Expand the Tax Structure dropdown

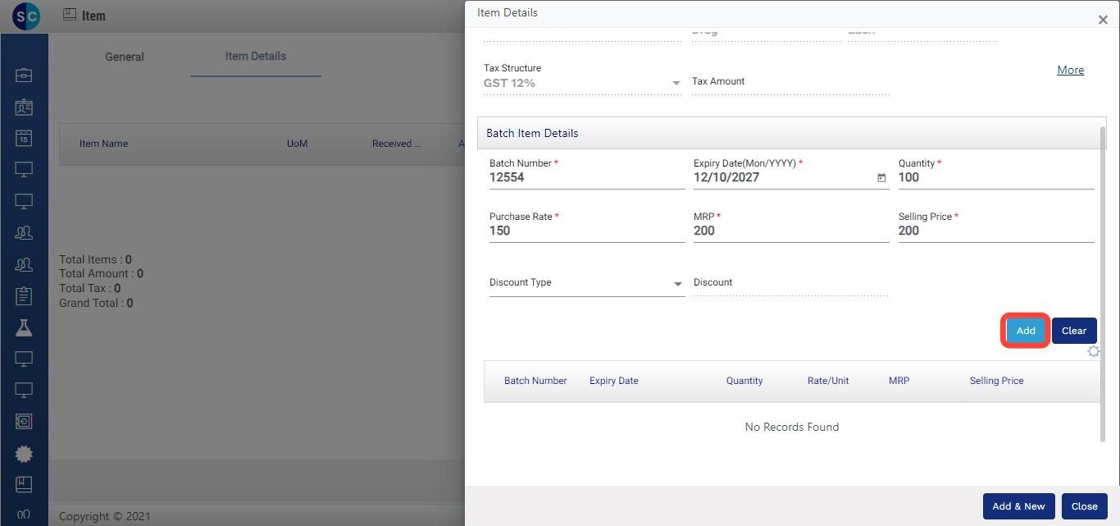click(x=676, y=83)
